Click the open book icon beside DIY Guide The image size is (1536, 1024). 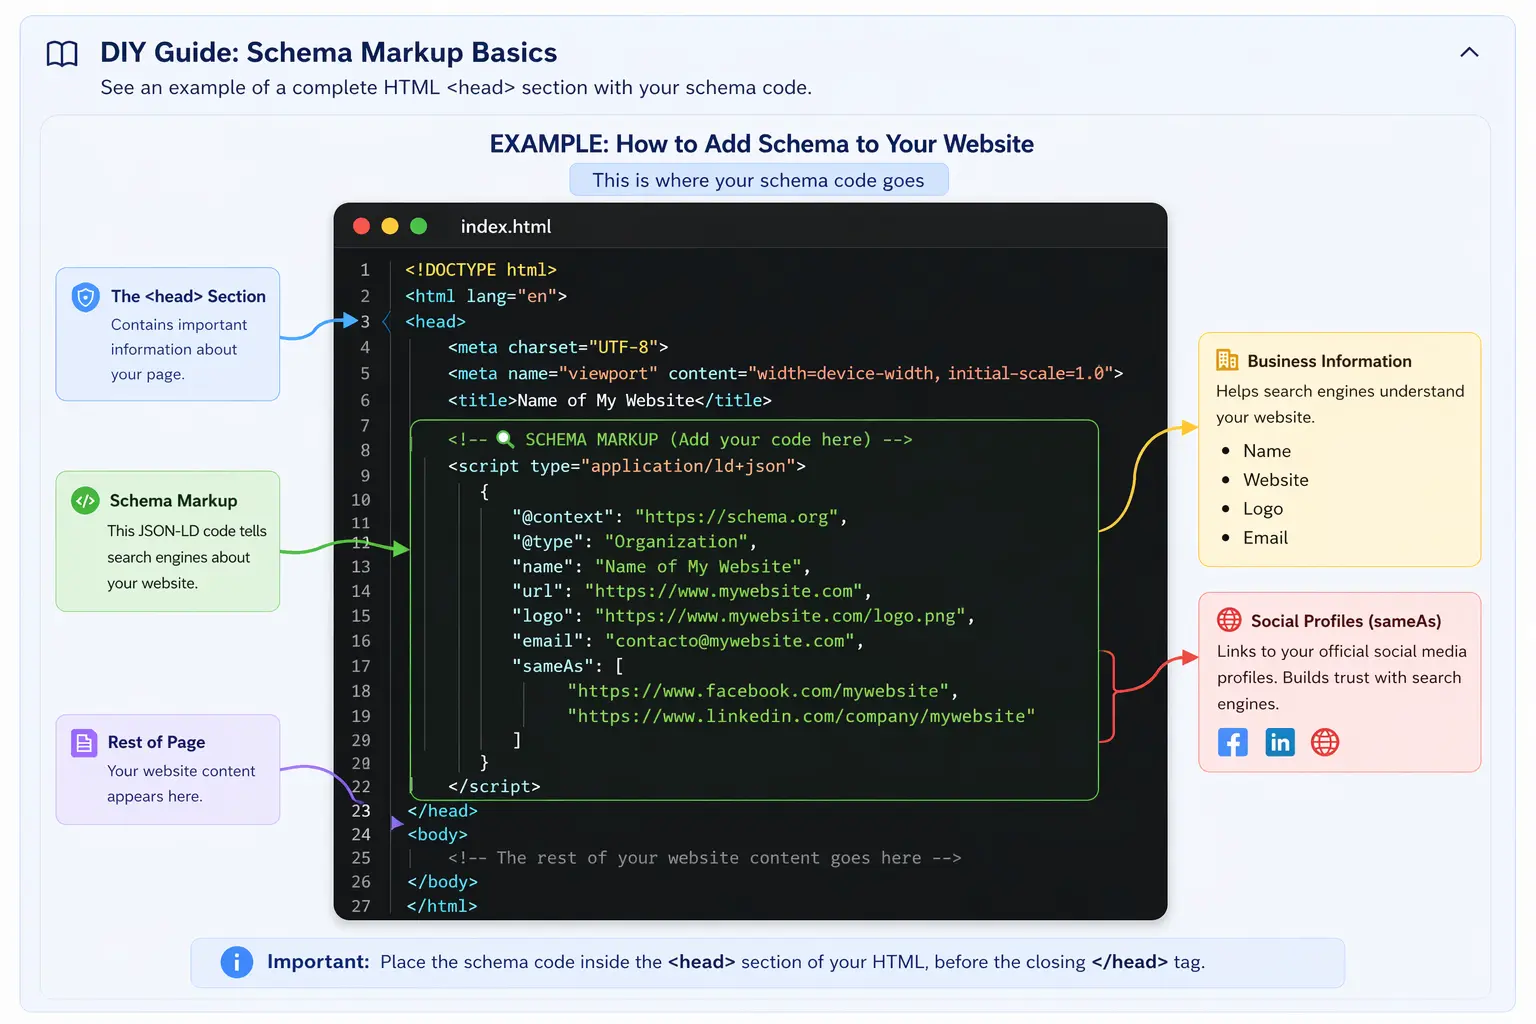click(x=62, y=54)
